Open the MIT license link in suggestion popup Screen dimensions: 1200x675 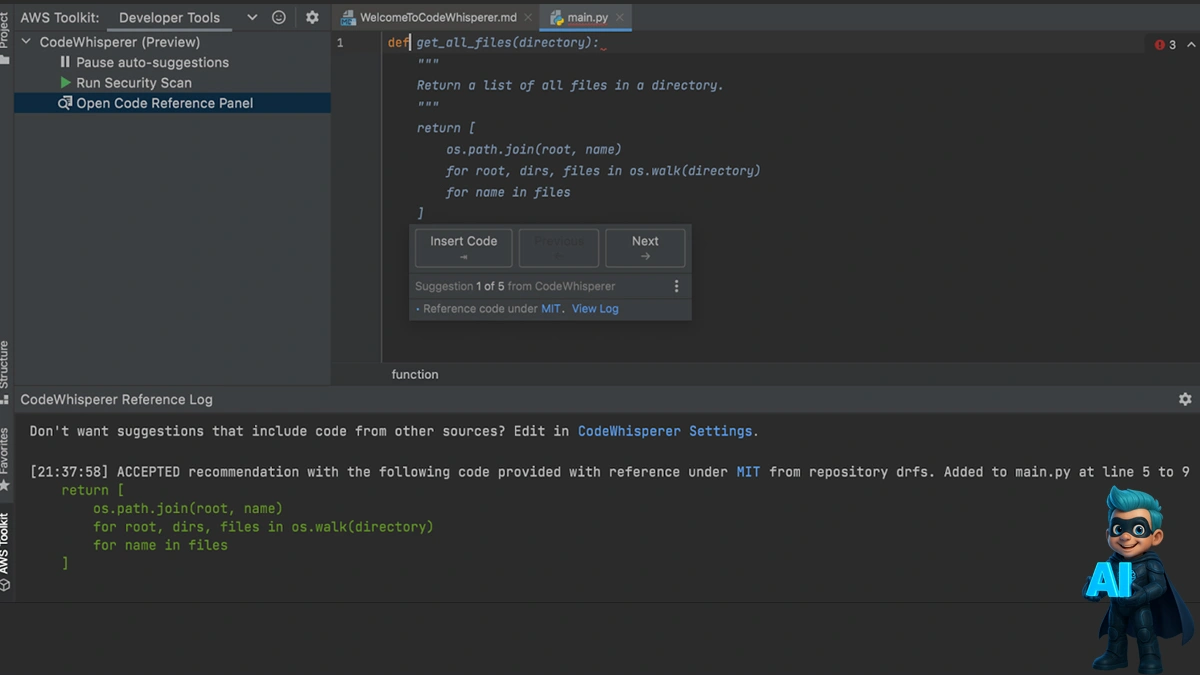click(551, 309)
